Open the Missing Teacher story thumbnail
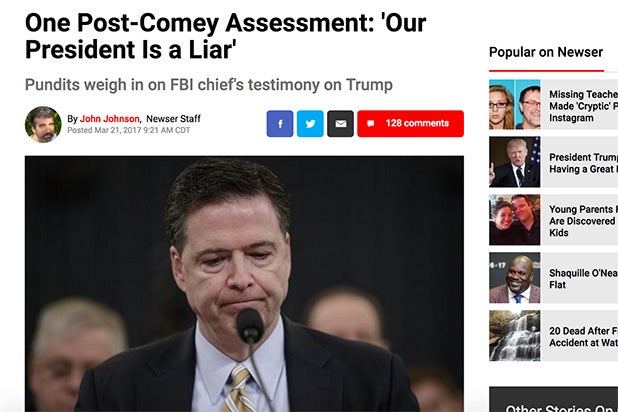 tap(515, 104)
